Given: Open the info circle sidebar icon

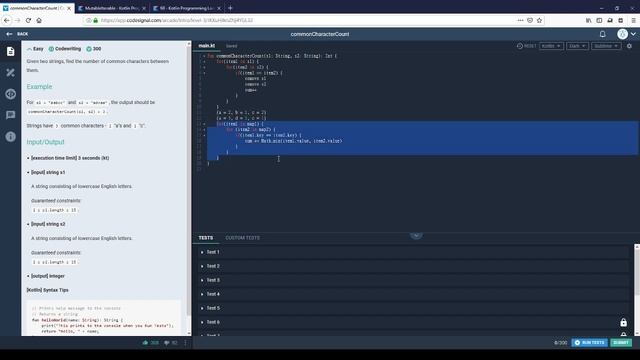Looking at the screenshot, I should 11,136.
